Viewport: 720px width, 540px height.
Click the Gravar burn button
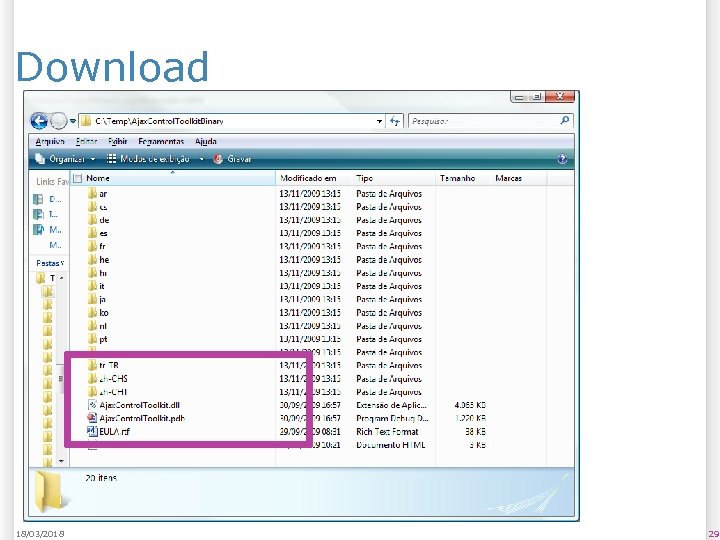232,159
